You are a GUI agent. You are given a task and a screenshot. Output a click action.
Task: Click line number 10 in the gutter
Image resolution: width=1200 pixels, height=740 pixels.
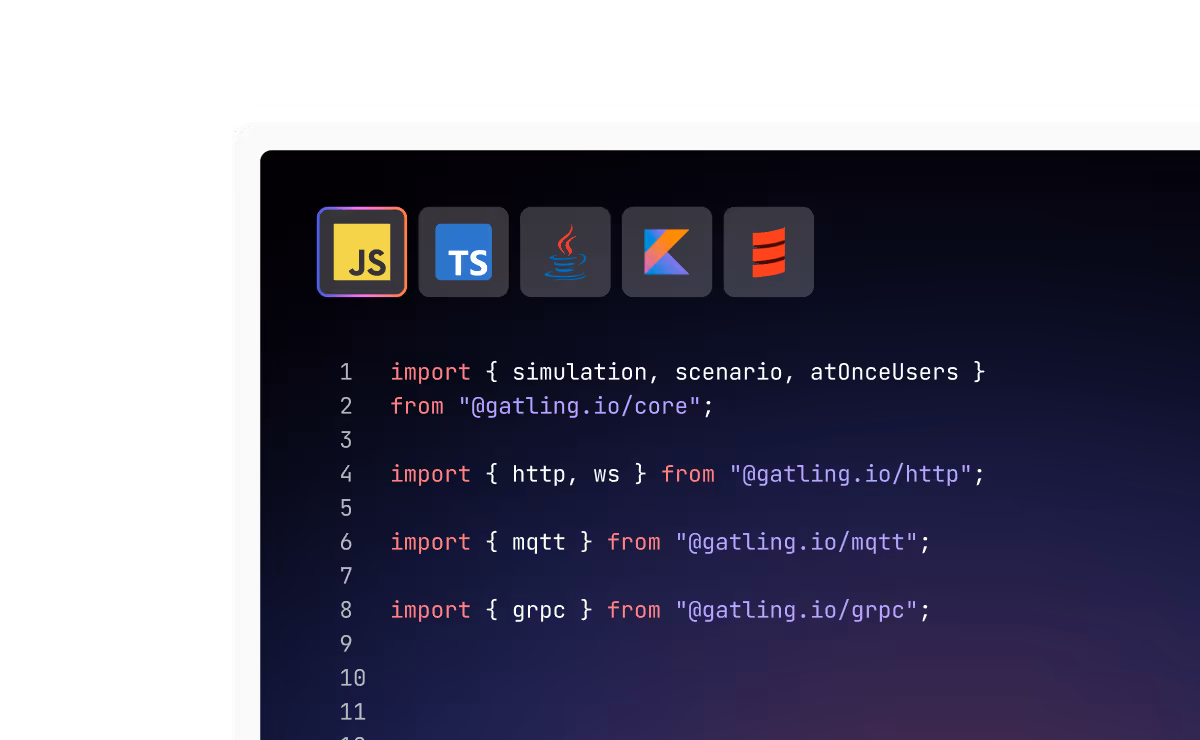click(353, 678)
